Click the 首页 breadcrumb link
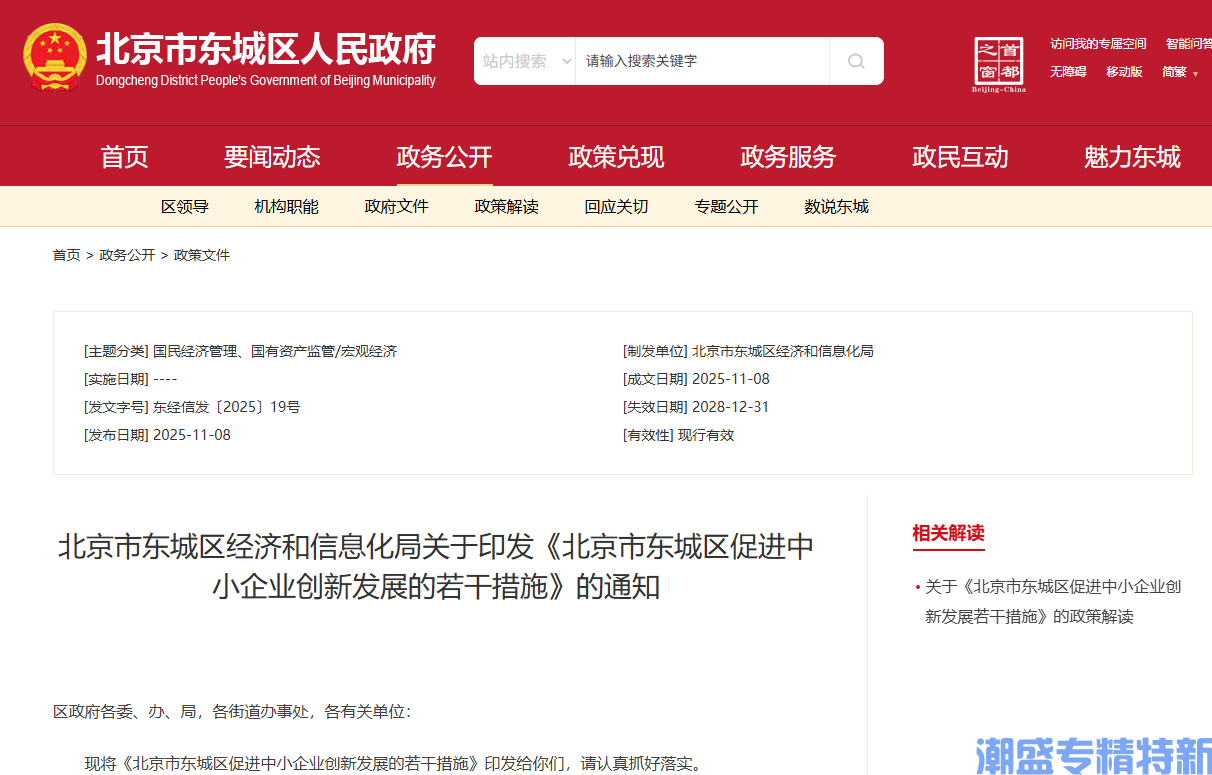The width and height of the screenshot is (1212, 775). click(x=66, y=255)
